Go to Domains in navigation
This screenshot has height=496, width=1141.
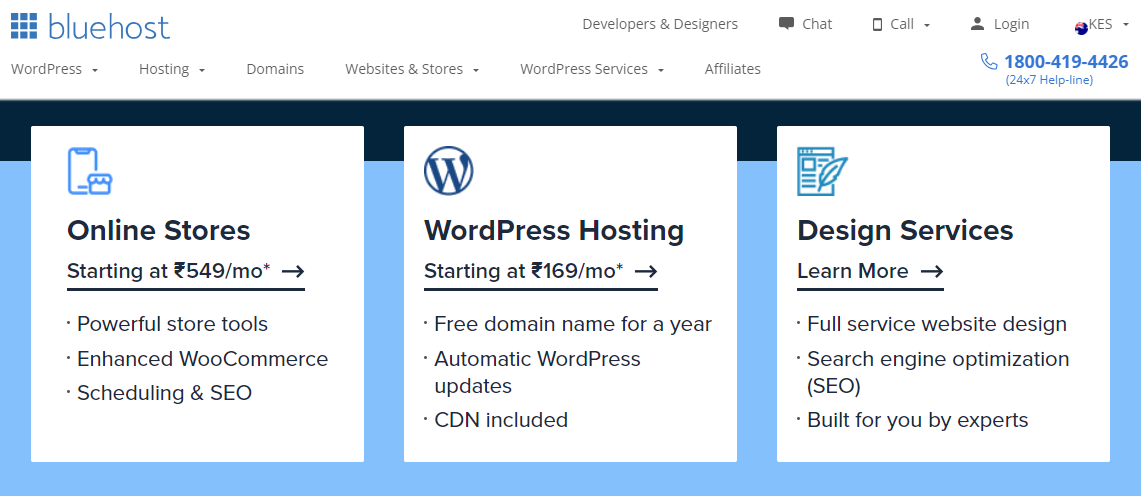[x=275, y=69]
